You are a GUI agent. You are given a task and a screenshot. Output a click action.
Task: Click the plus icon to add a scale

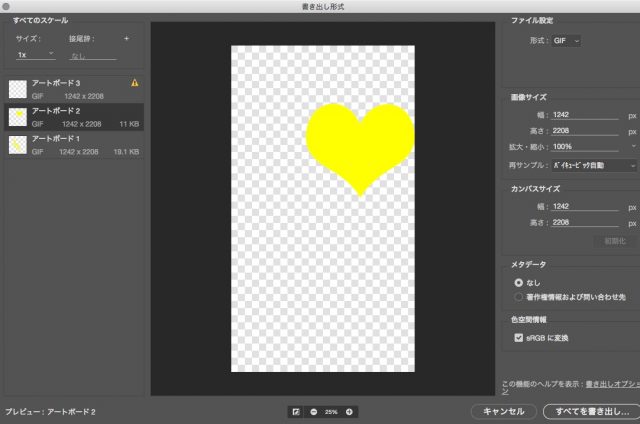(x=126, y=38)
